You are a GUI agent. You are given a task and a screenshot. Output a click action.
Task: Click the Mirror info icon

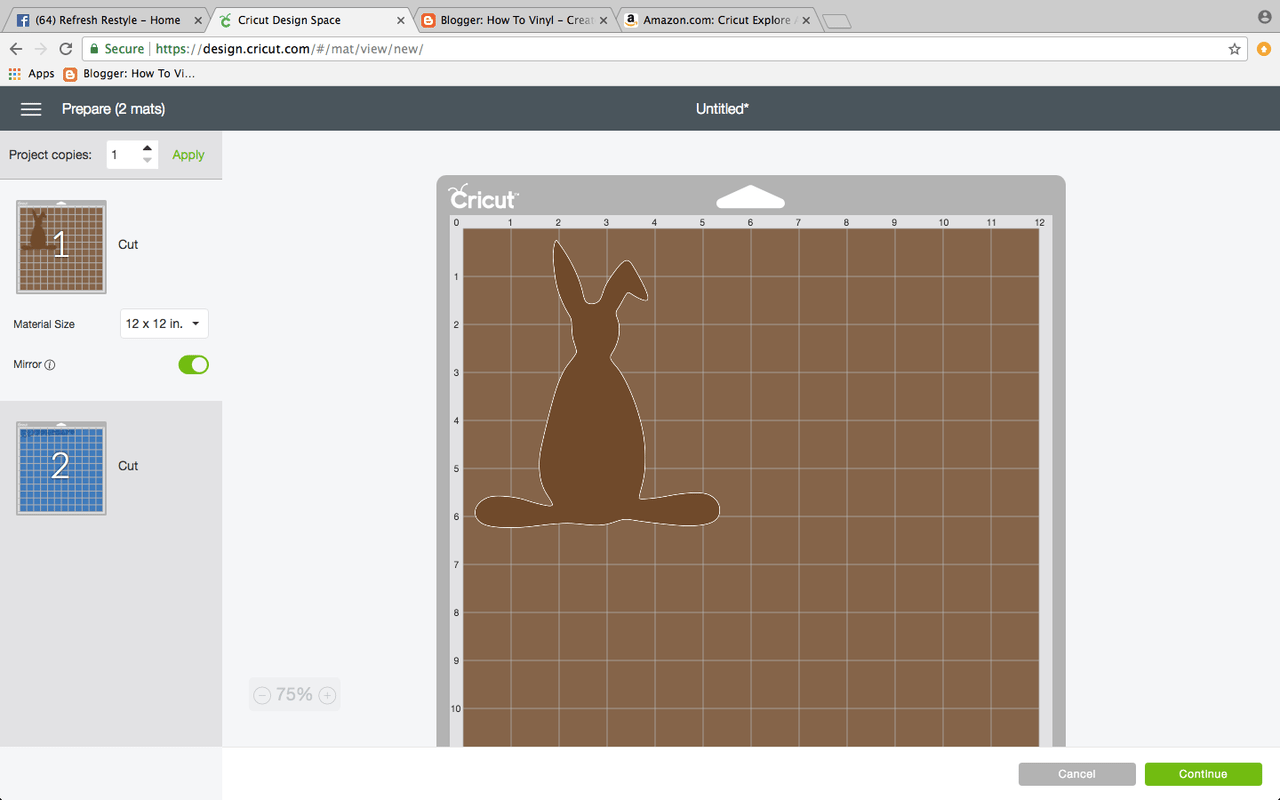click(50, 365)
